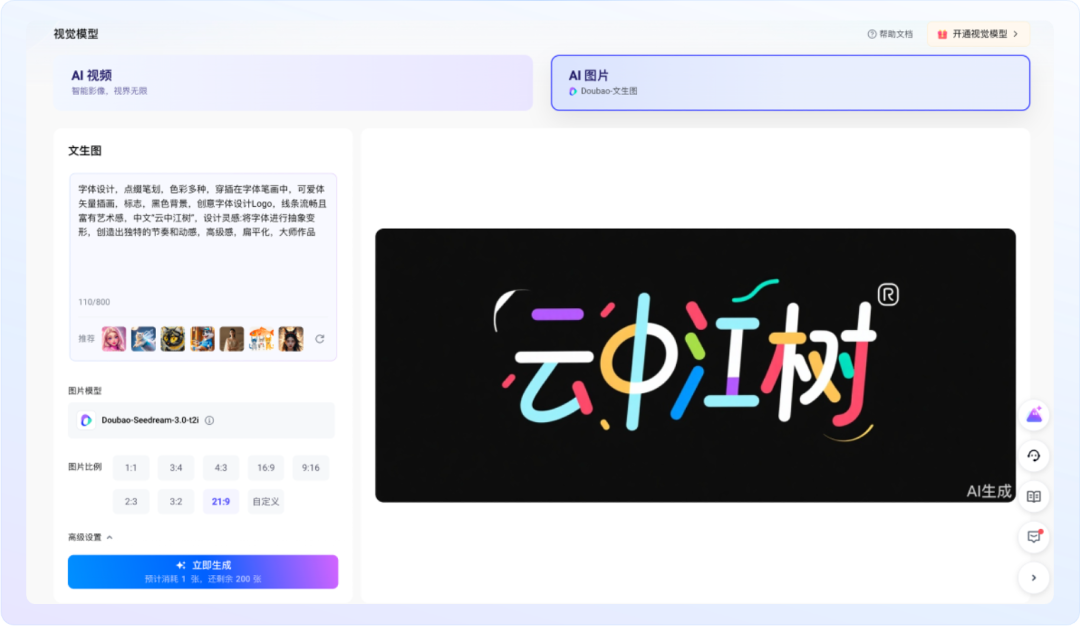The width and height of the screenshot is (1080, 626).
Task: Expand the right sidebar with the chevron button
Action: pyautogui.click(x=1034, y=578)
